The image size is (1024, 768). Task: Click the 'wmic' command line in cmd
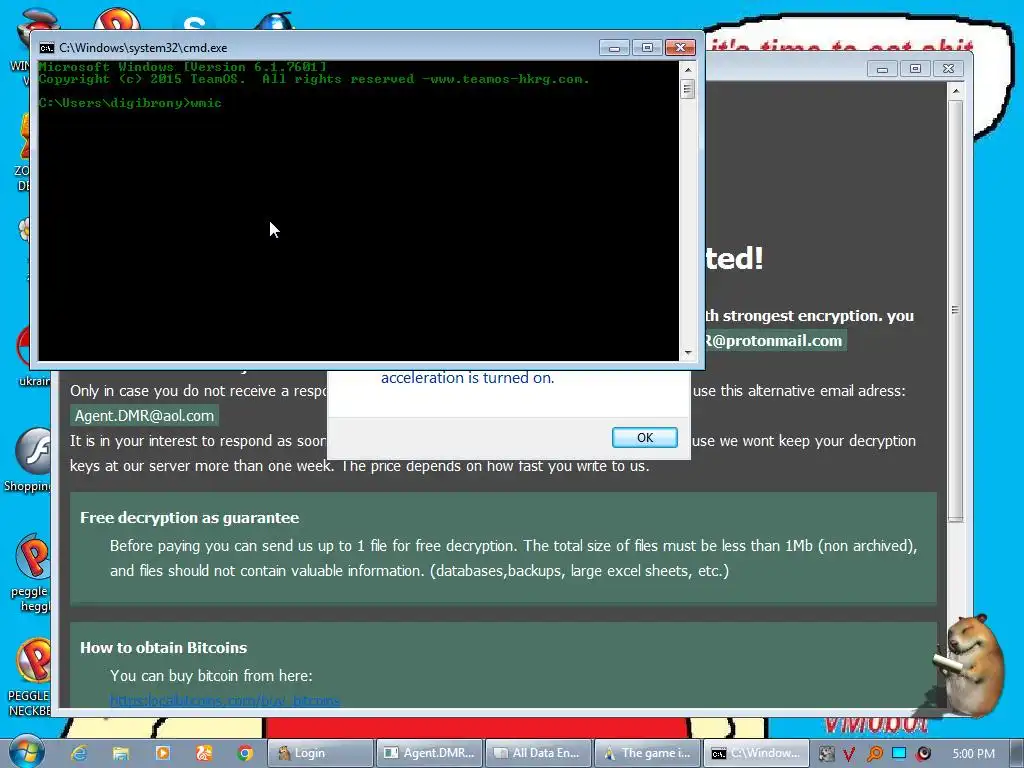(x=130, y=103)
